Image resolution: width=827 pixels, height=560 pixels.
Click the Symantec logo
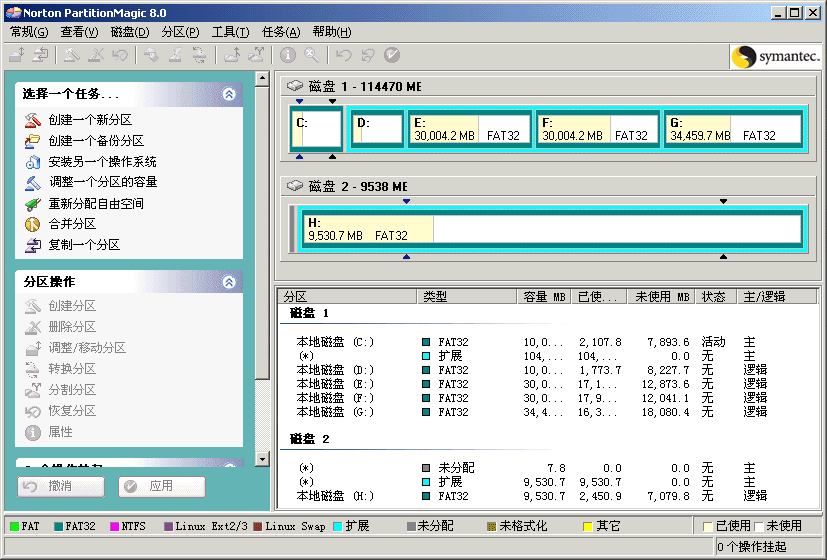776,56
